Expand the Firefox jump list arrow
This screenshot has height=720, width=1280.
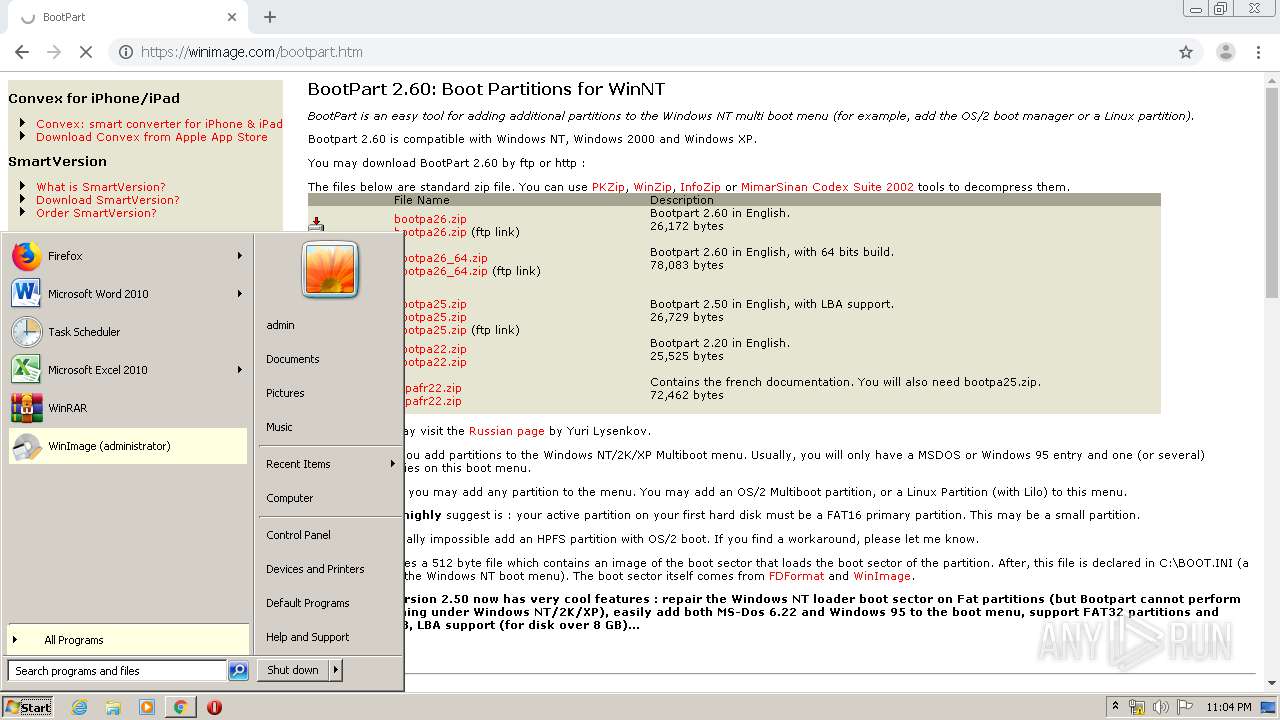point(239,256)
